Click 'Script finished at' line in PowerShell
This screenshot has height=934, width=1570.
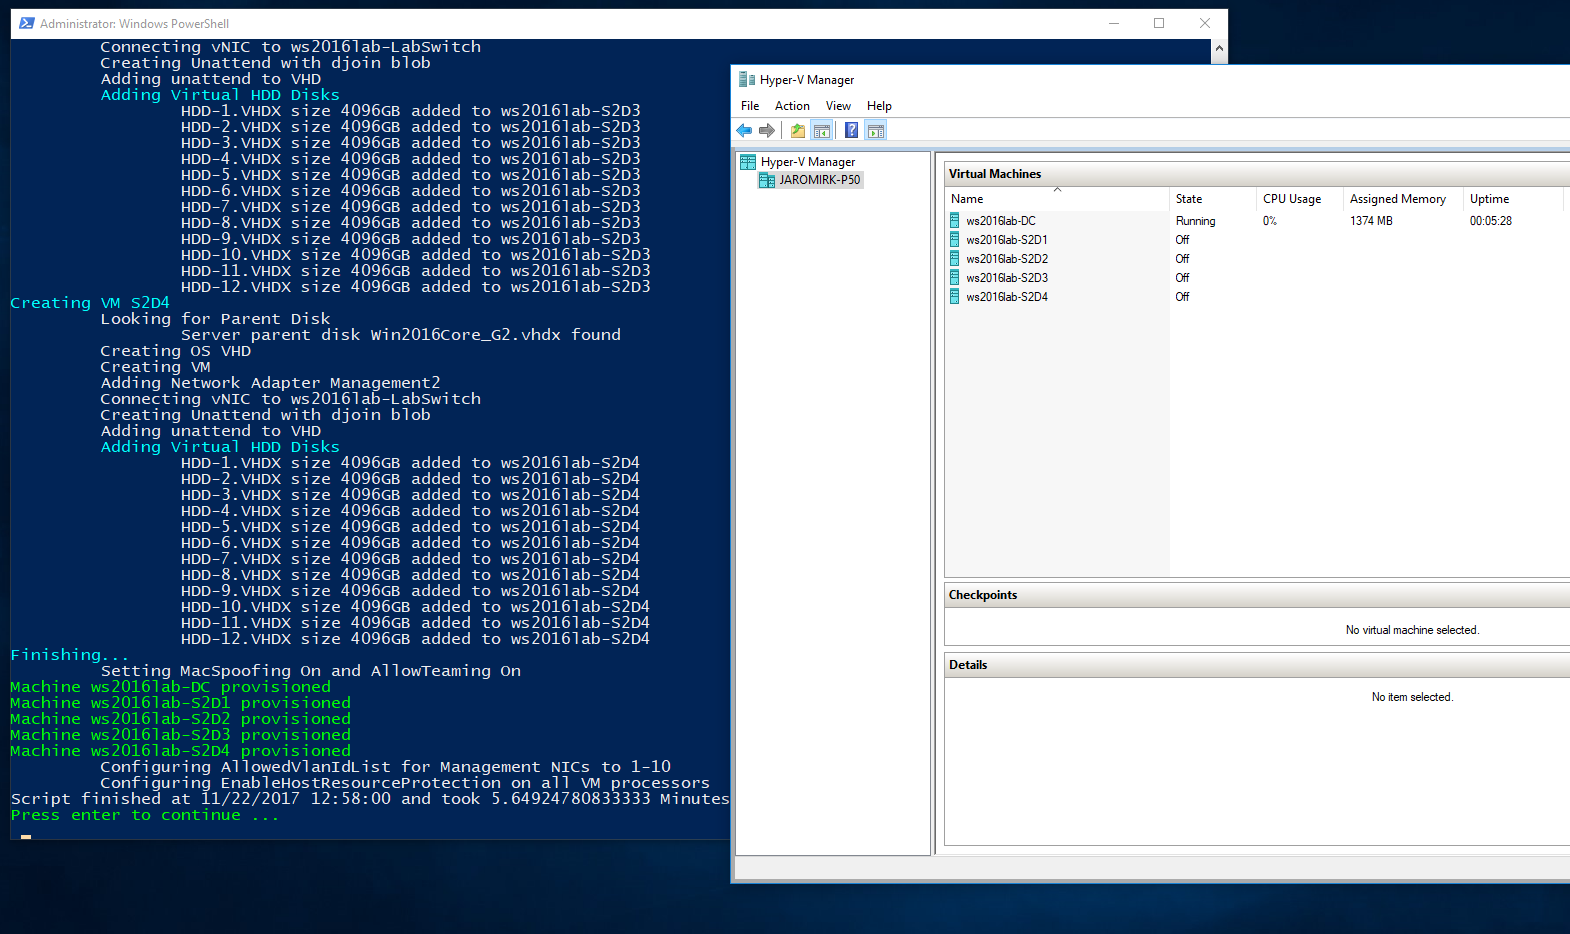pyautogui.click(x=370, y=799)
